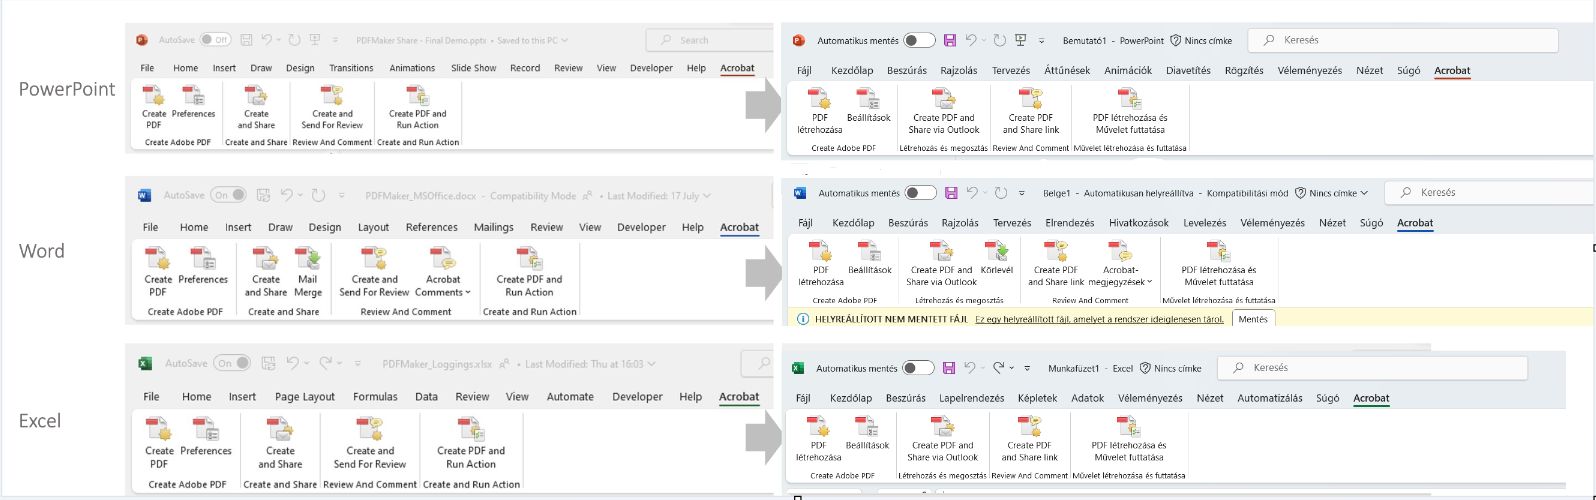Click Create PDF and Run Action in English PowerPoint

coord(418,106)
